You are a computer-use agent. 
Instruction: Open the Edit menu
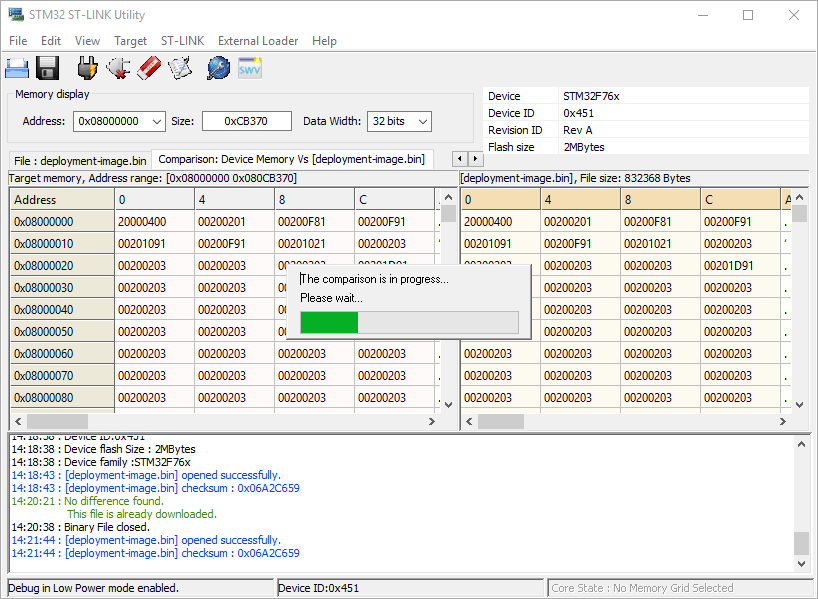pos(51,41)
